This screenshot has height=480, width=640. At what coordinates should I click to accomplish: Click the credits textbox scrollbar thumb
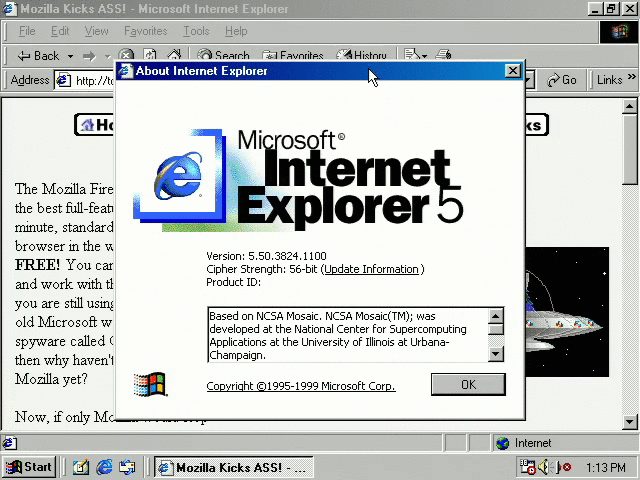click(496, 330)
